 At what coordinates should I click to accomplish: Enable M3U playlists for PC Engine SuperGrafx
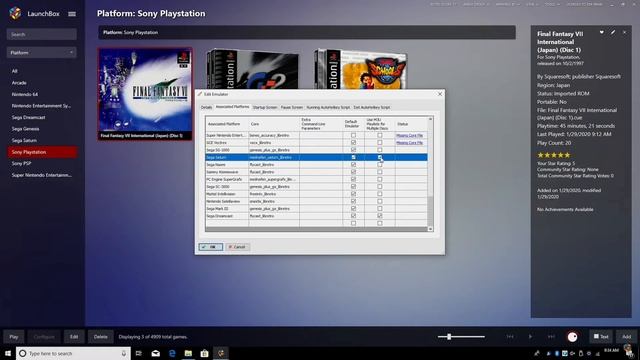pos(380,179)
